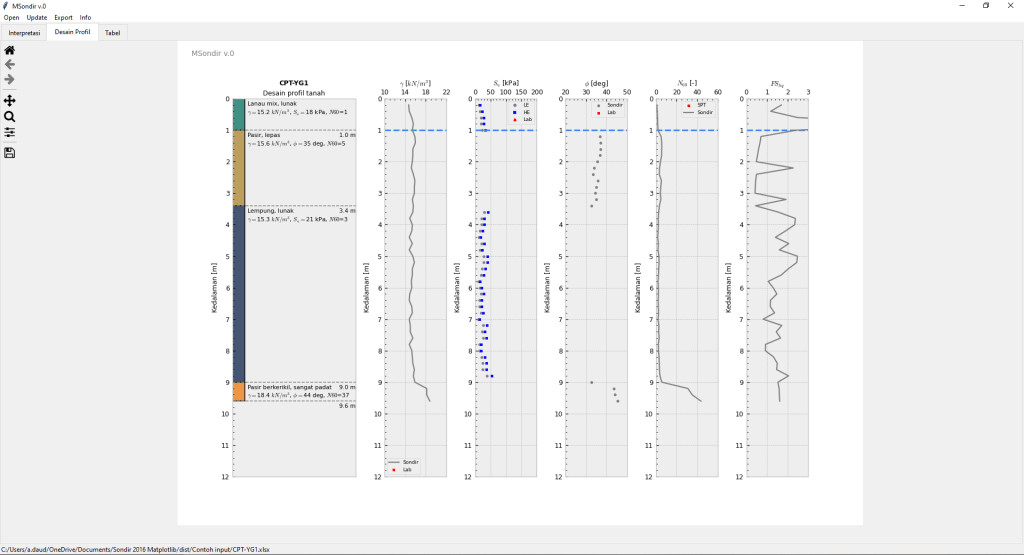Select the Desain Profil tab
This screenshot has width=1024, height=555.
[x=72, y=33]
